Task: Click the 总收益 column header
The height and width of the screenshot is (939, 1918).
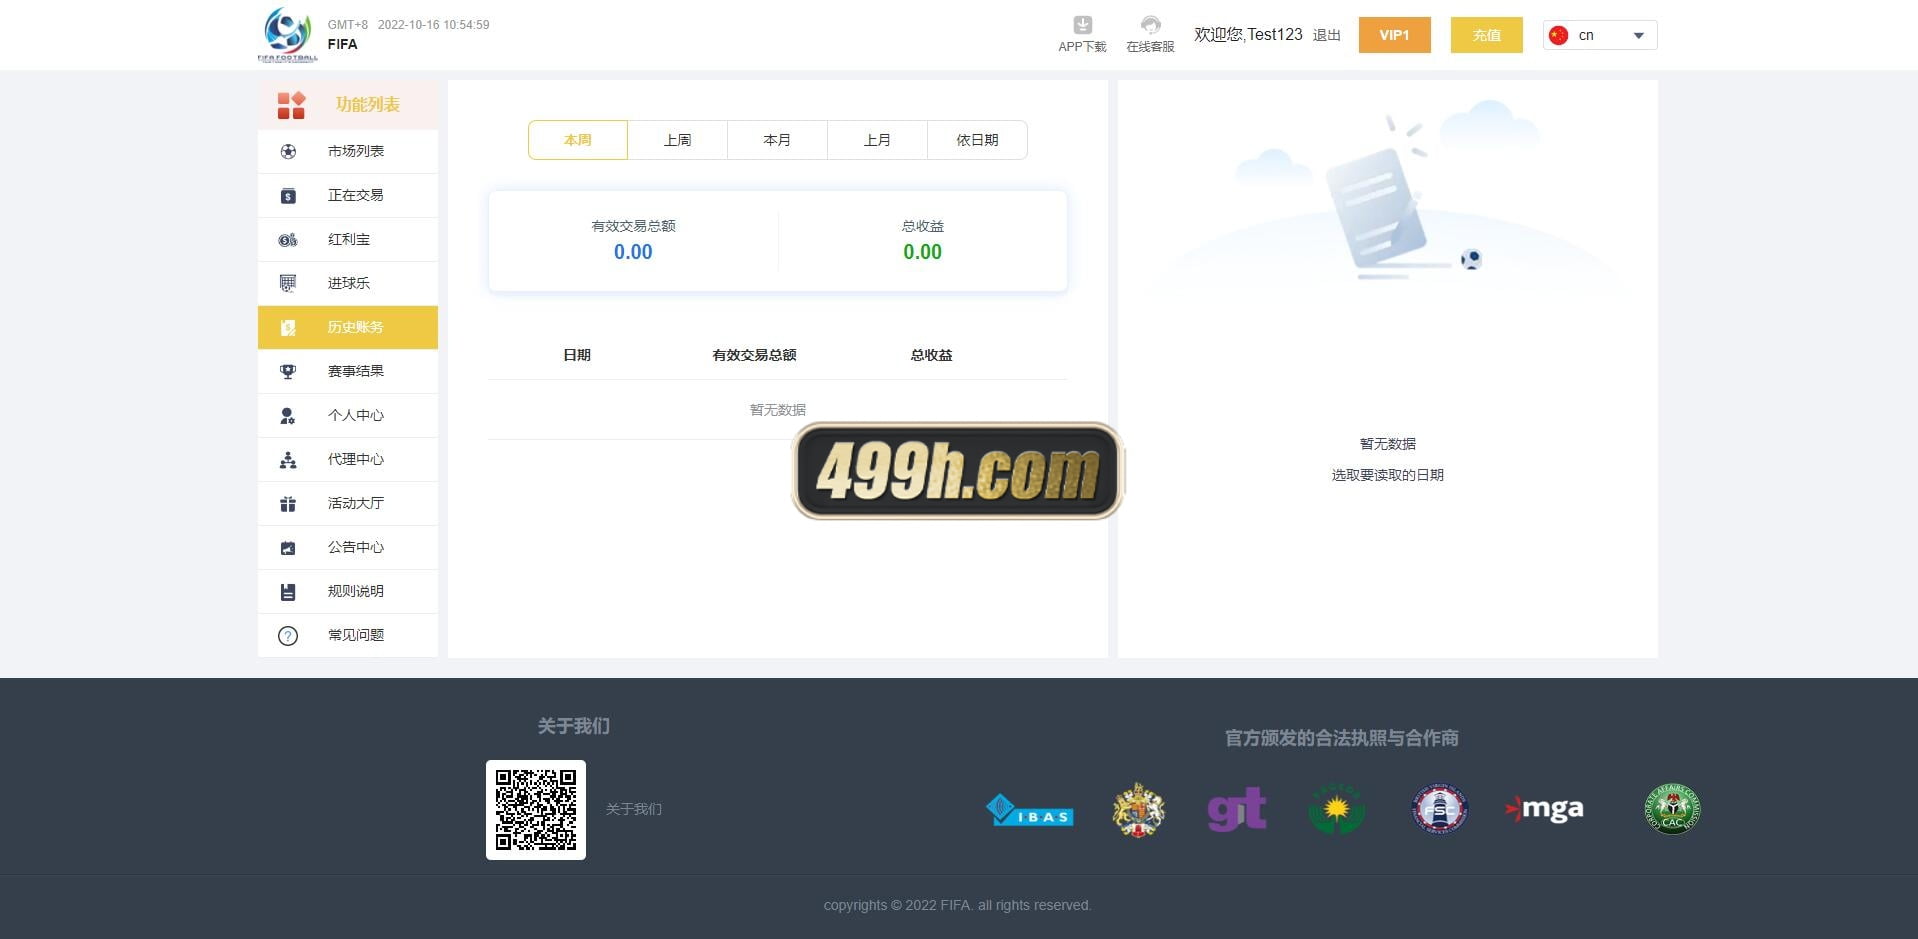Action: 932,355
